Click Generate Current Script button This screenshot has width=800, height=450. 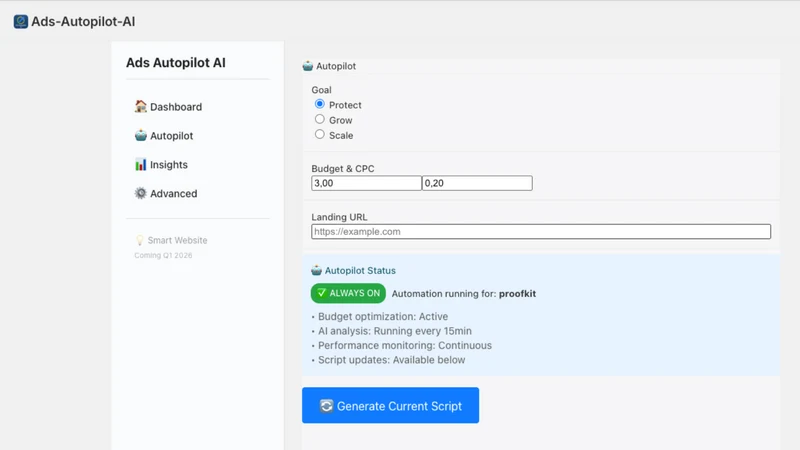[x=390, y=405]
